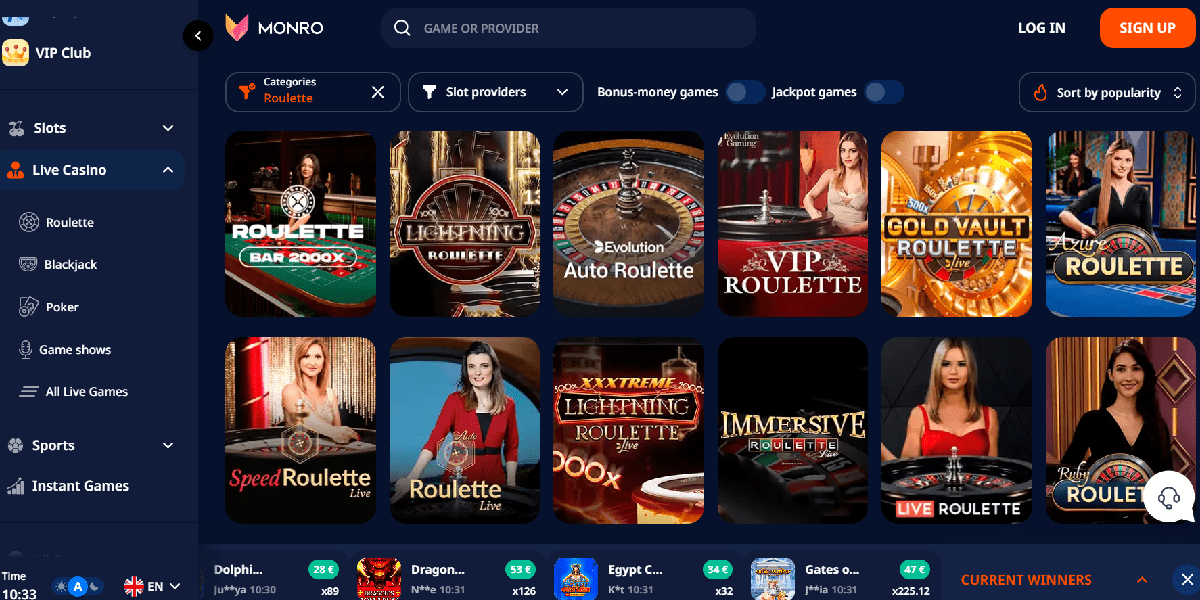The width and height of the screenshot is (1200, 600).
Task: Select the Game shows microphone icon
Action: point(27,349)
